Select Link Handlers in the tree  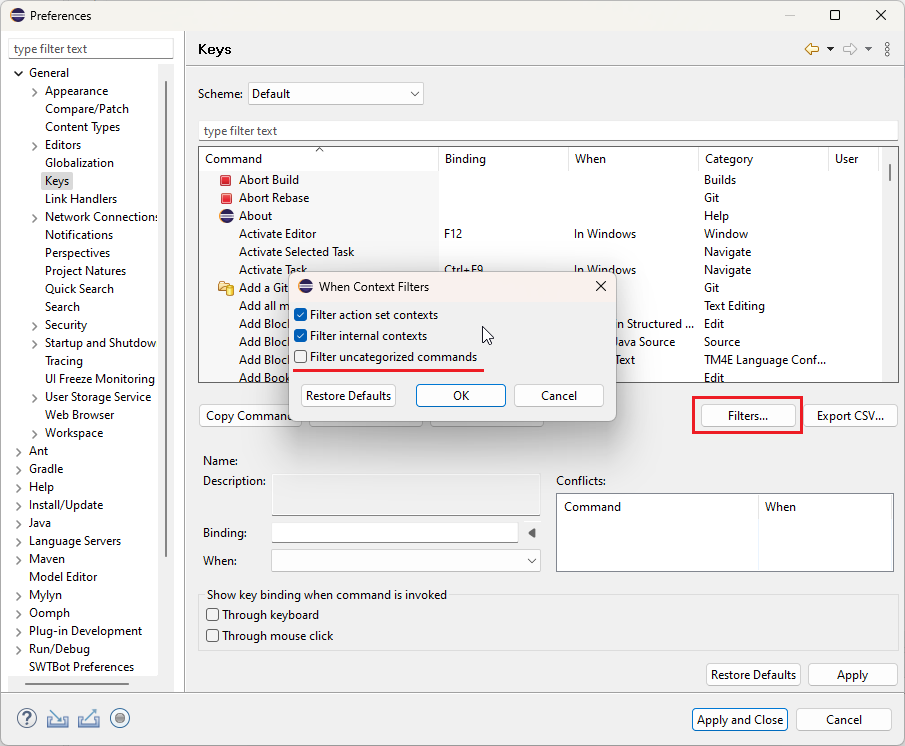[x=81, y=198]
